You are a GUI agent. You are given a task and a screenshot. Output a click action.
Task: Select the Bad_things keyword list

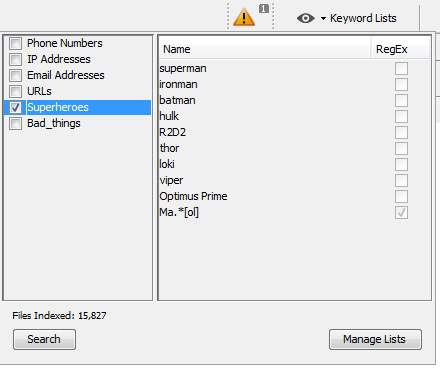tap(54, 123)
